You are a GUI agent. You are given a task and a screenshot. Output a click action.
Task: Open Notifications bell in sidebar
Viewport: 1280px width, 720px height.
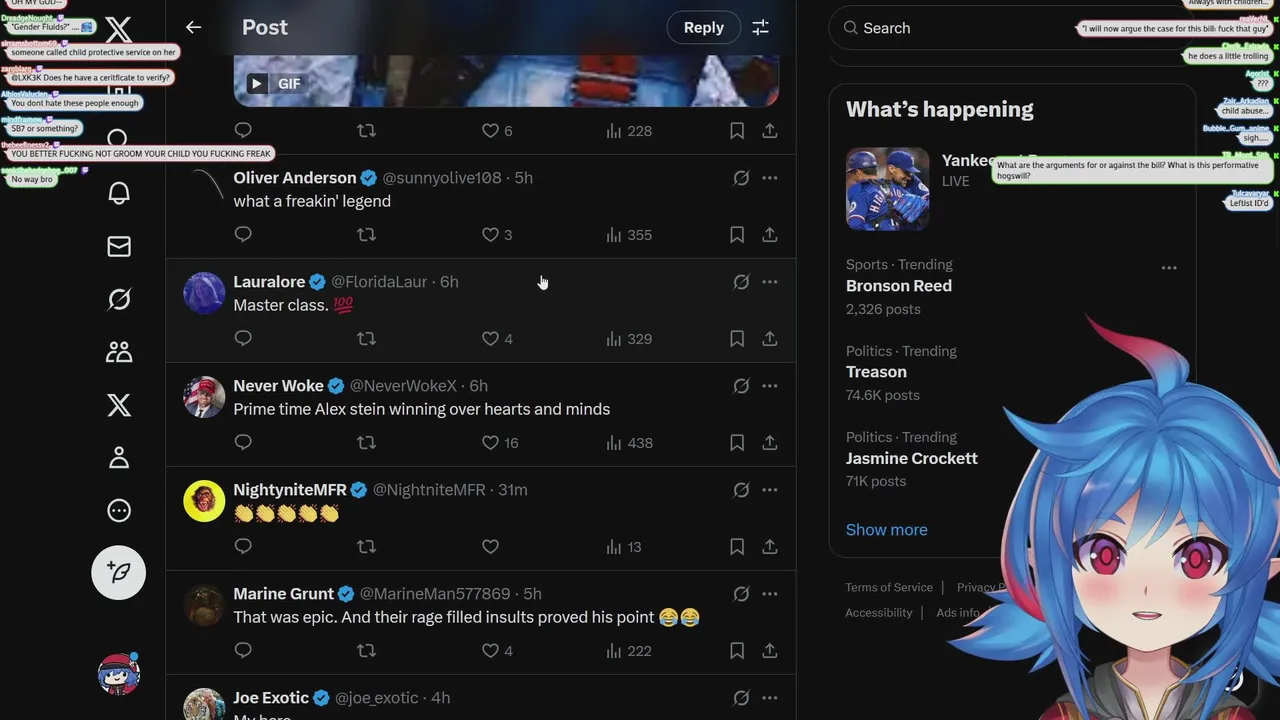click(119, 193)
